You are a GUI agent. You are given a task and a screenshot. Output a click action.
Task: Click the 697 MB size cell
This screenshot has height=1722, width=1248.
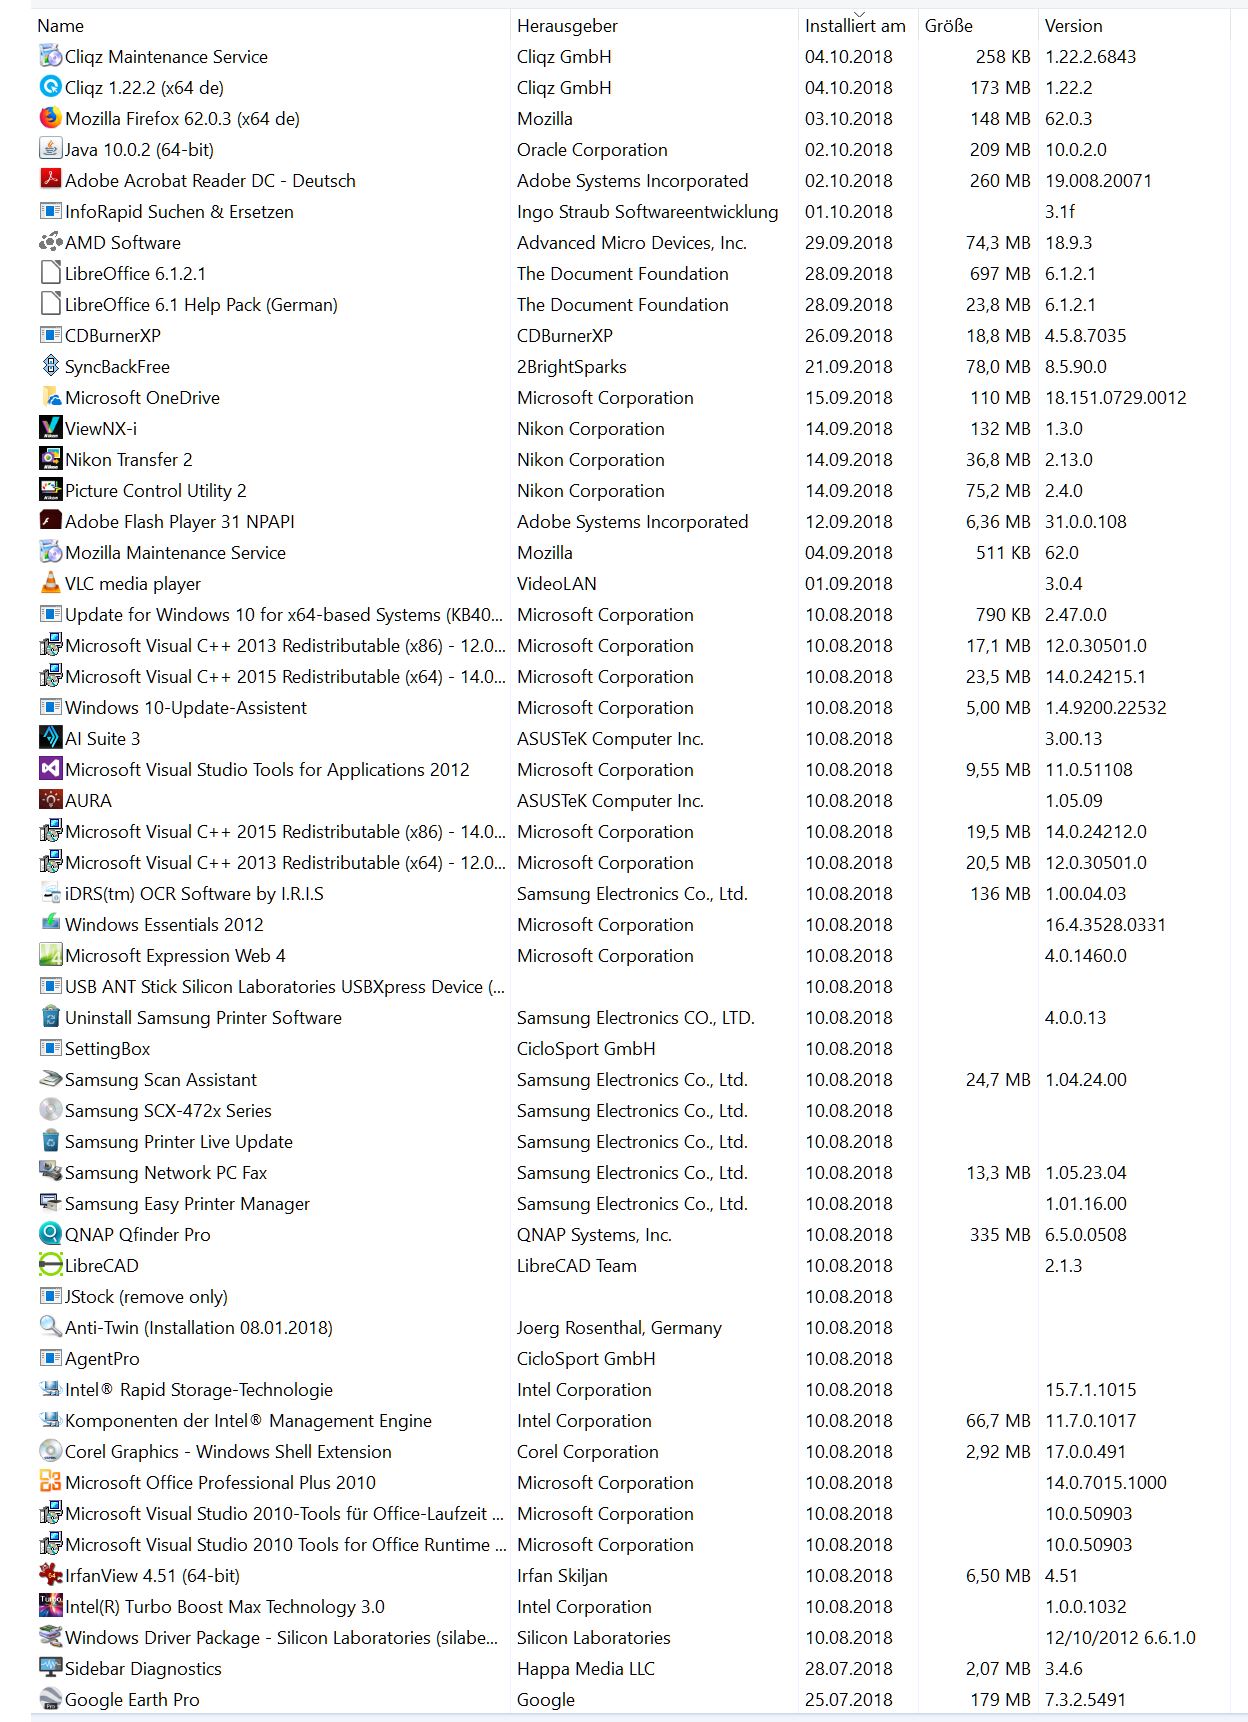(x=1000, y=273)
